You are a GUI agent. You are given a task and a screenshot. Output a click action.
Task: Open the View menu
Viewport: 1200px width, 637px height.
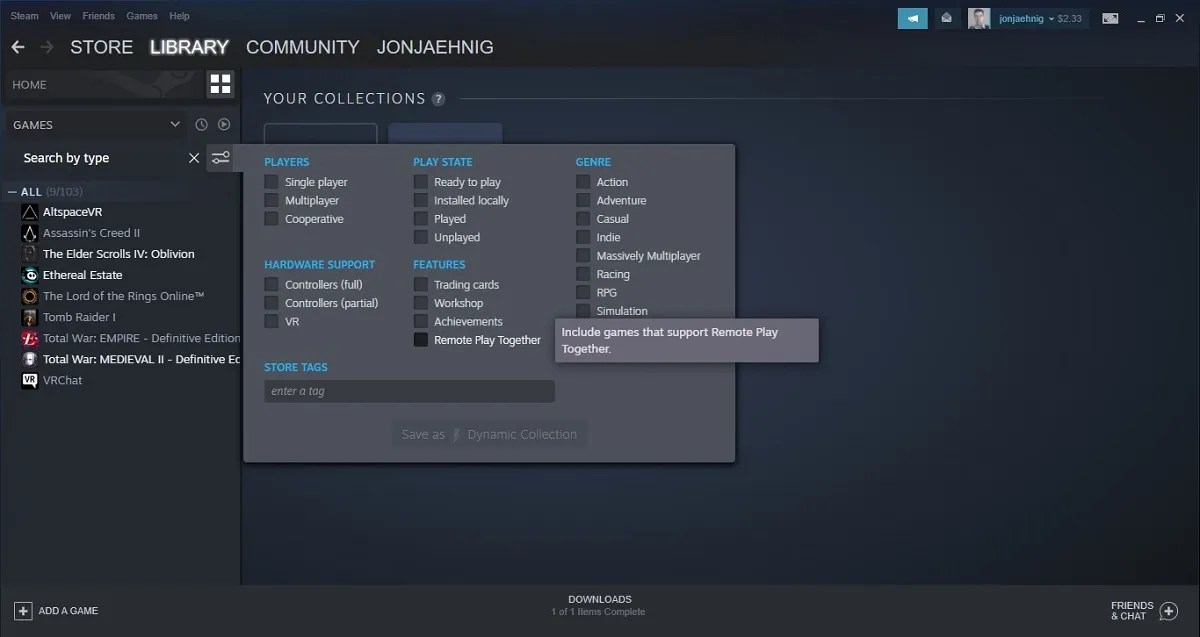(60, 15)
